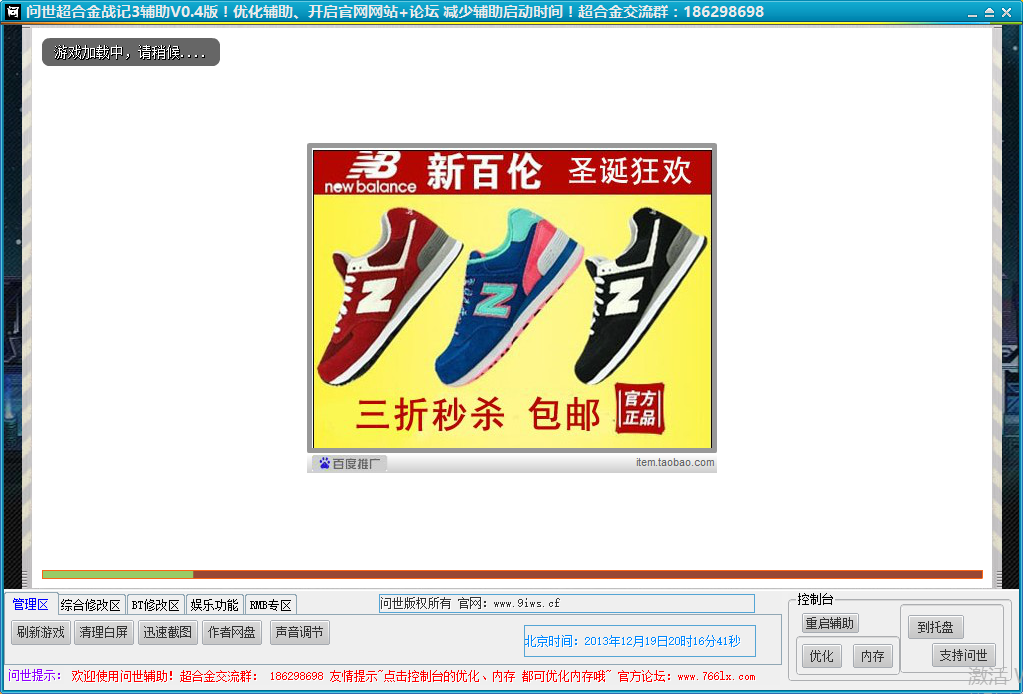Screen dimensions: 1023x694
Task: Click the 刷新游戏 button
Action: (x=41, y=632)
